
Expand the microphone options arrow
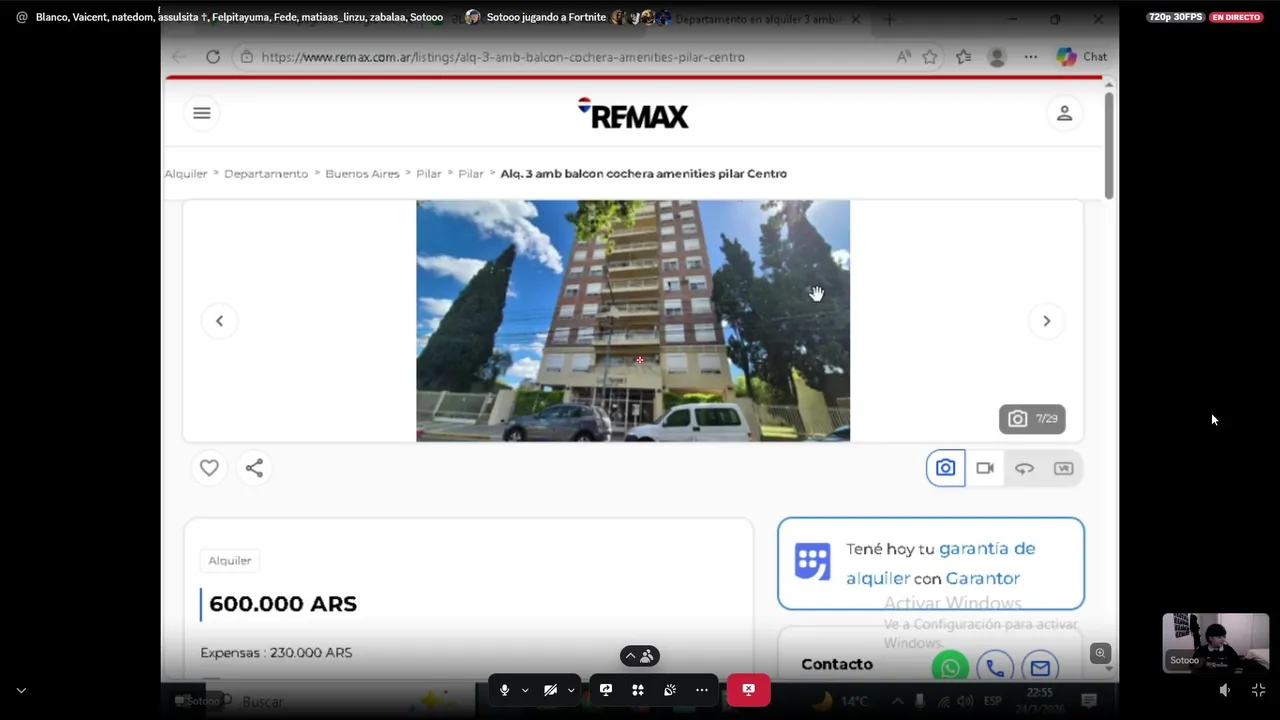click(525, 690)
